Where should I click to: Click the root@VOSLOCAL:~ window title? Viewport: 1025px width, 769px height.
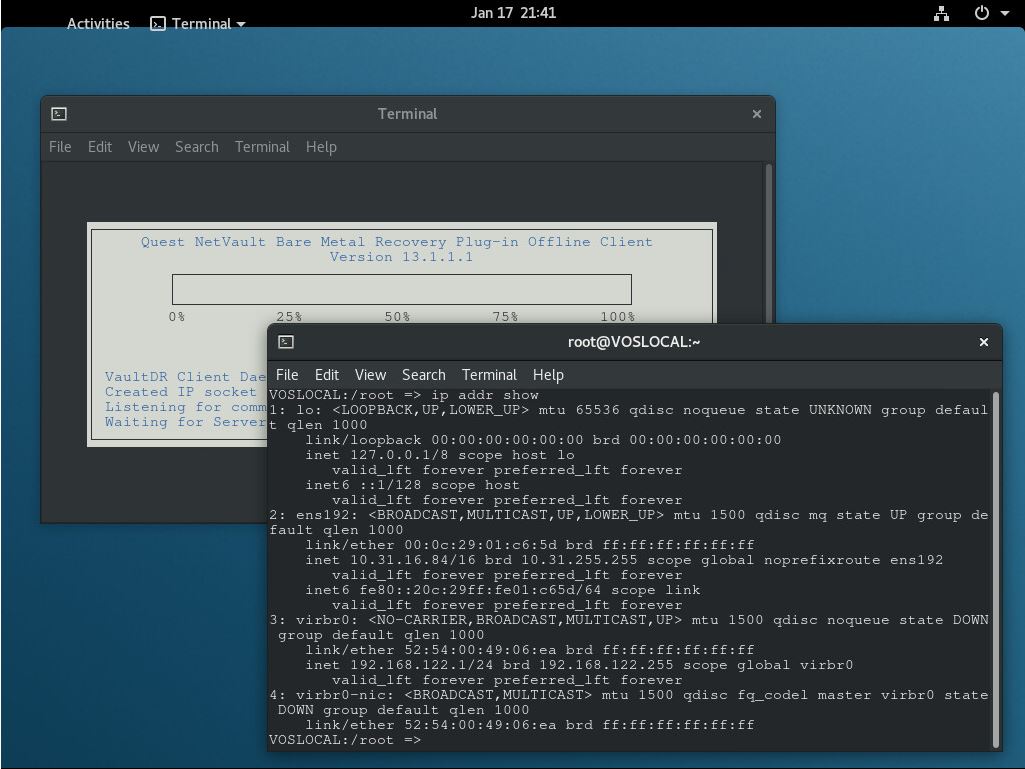[633, 342]
